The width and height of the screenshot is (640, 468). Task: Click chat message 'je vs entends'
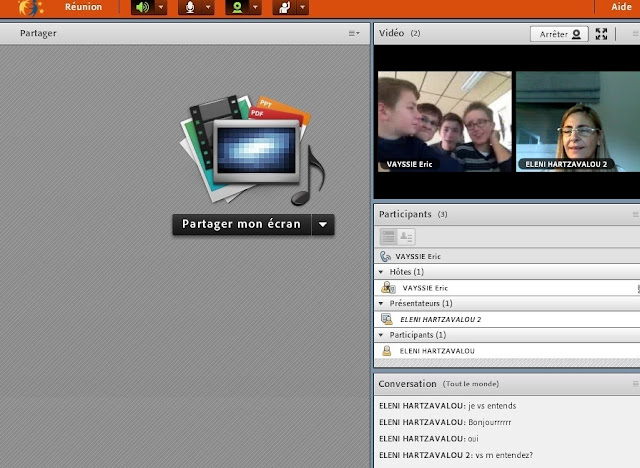coord(492,406)
